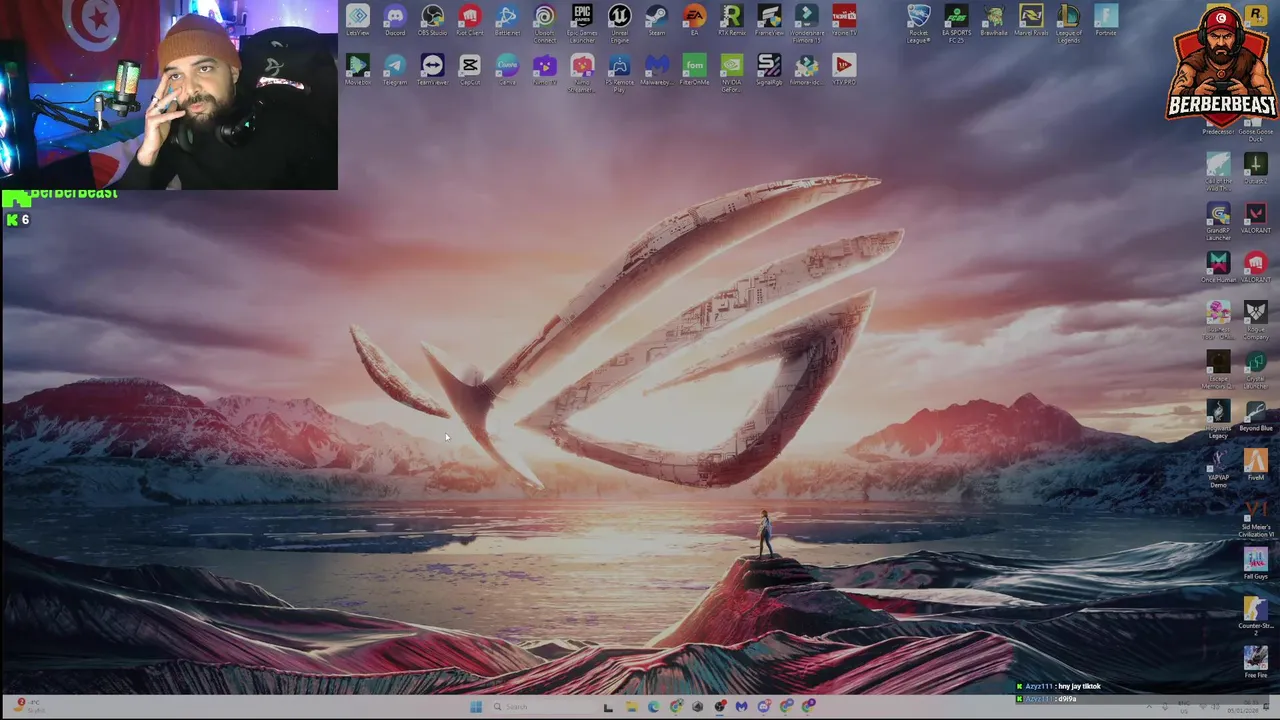Screen dimensions: 1280x720
Task: Select the YAPYAP Demo icon
Action: pos(1218,468)
